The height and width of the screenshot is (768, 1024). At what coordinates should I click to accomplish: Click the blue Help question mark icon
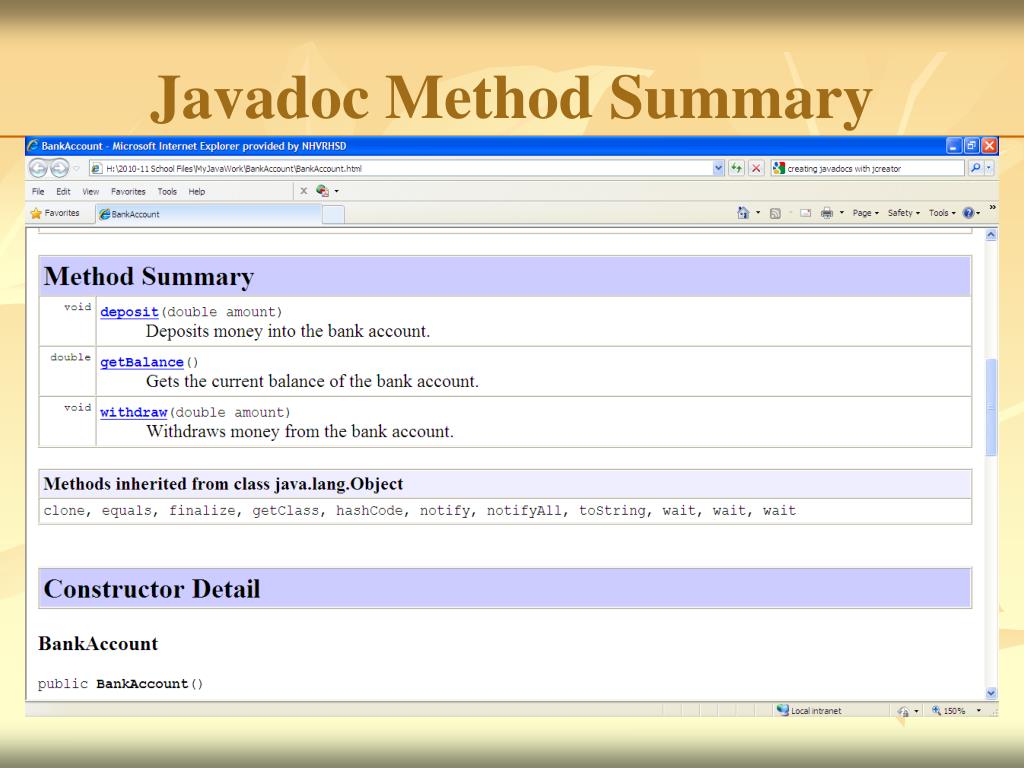tap(968, 213)
